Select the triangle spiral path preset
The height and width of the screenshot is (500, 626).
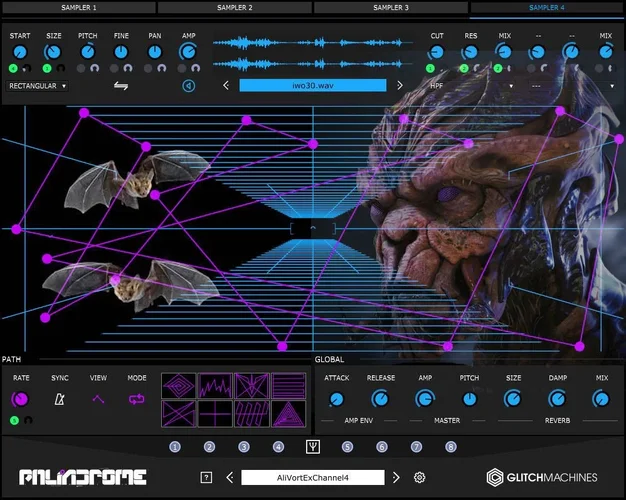[x=289, y=414]
